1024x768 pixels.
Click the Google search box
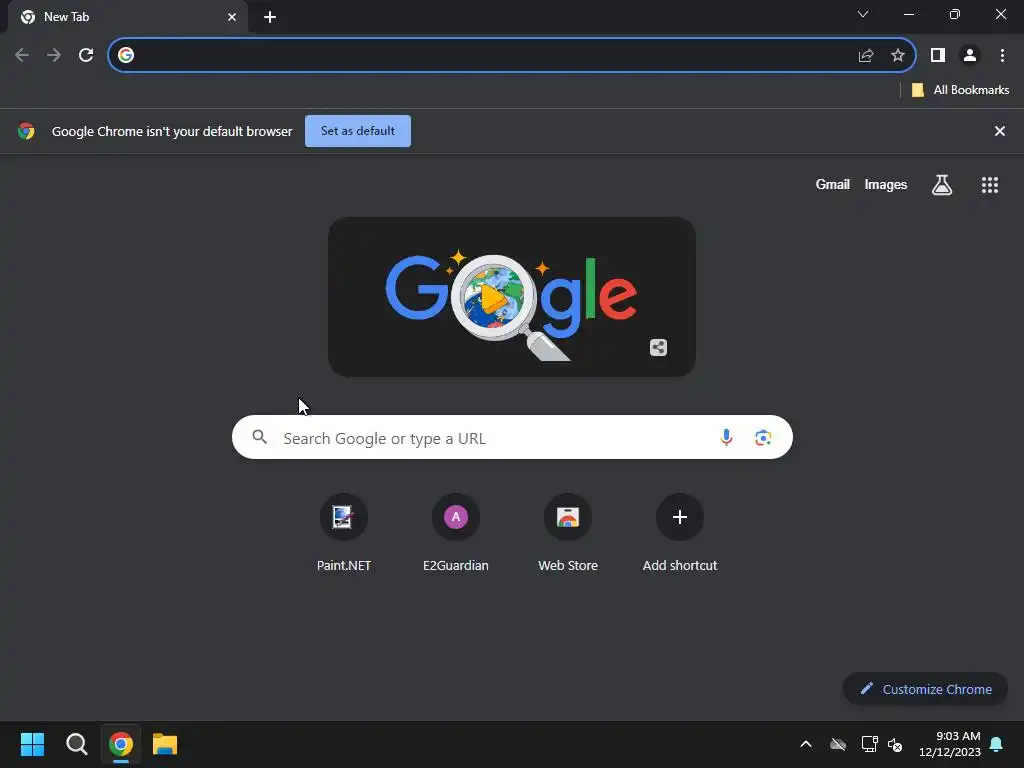pyautogui.click(x=512, y=438)
